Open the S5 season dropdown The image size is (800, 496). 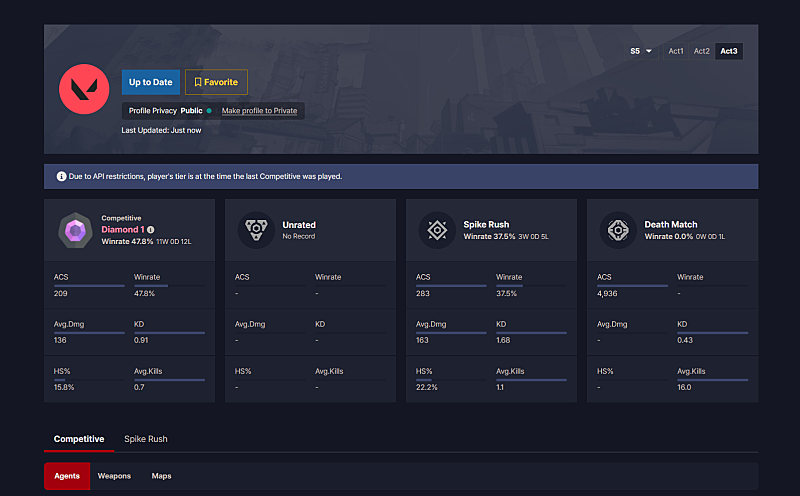[x=641, y=51]
